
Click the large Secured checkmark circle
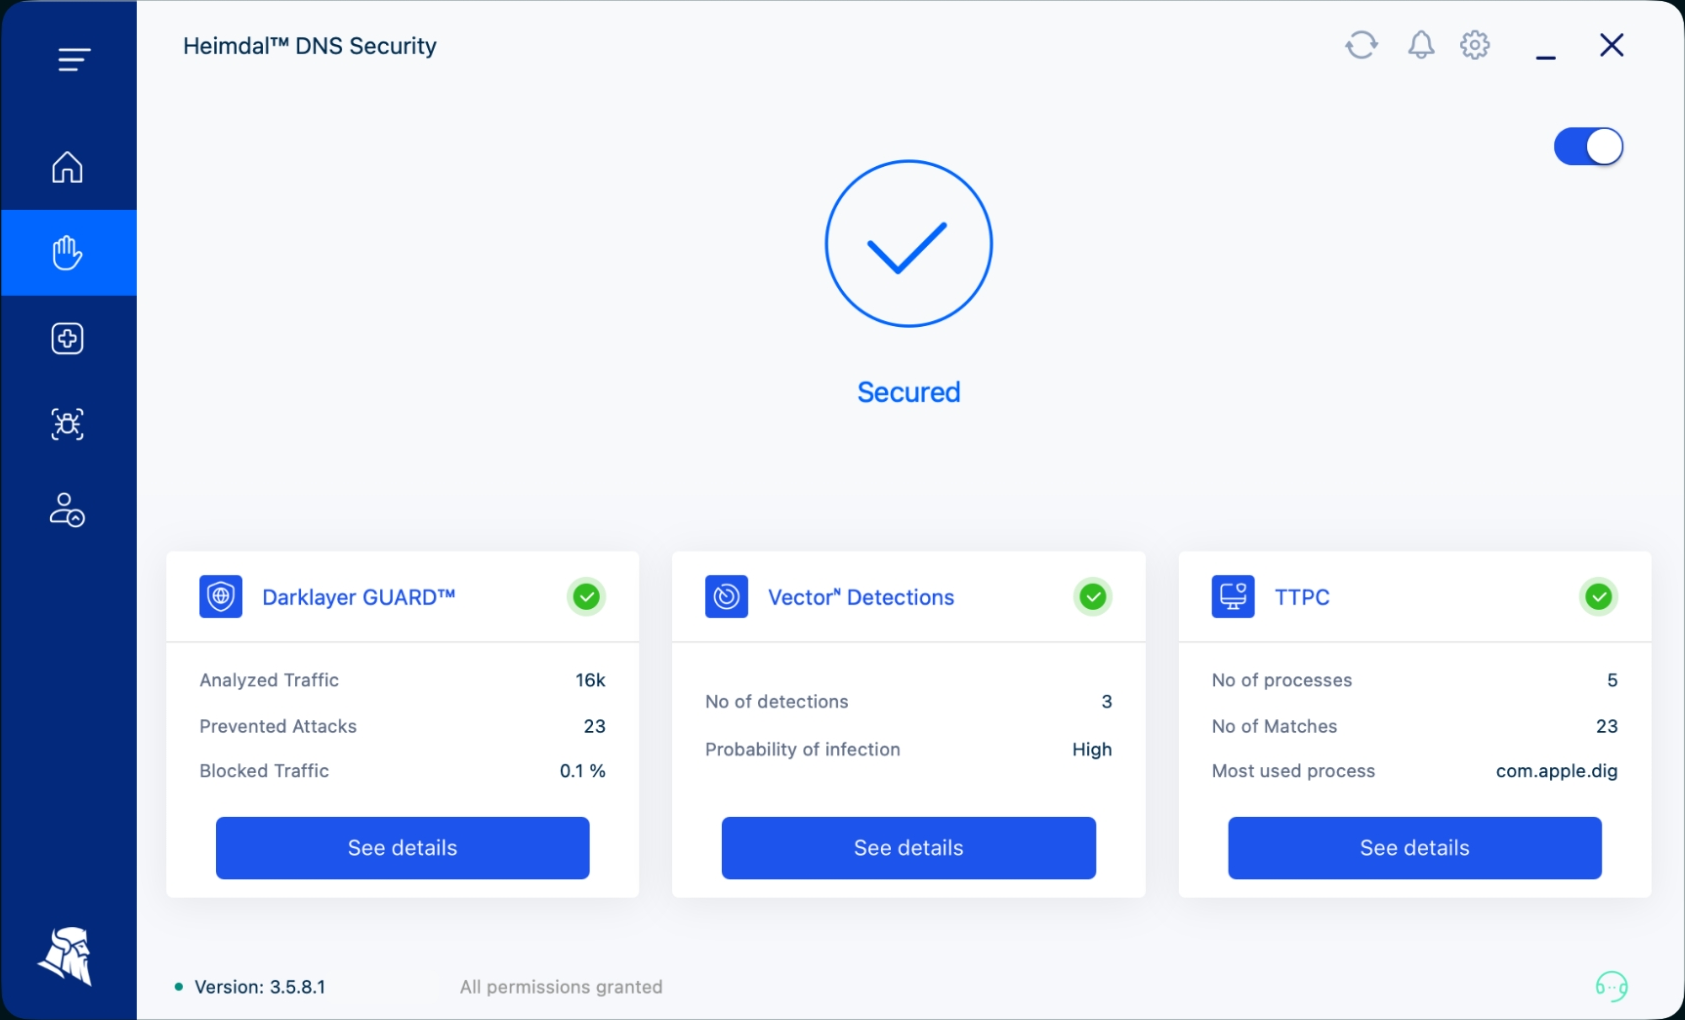(909, 244)
